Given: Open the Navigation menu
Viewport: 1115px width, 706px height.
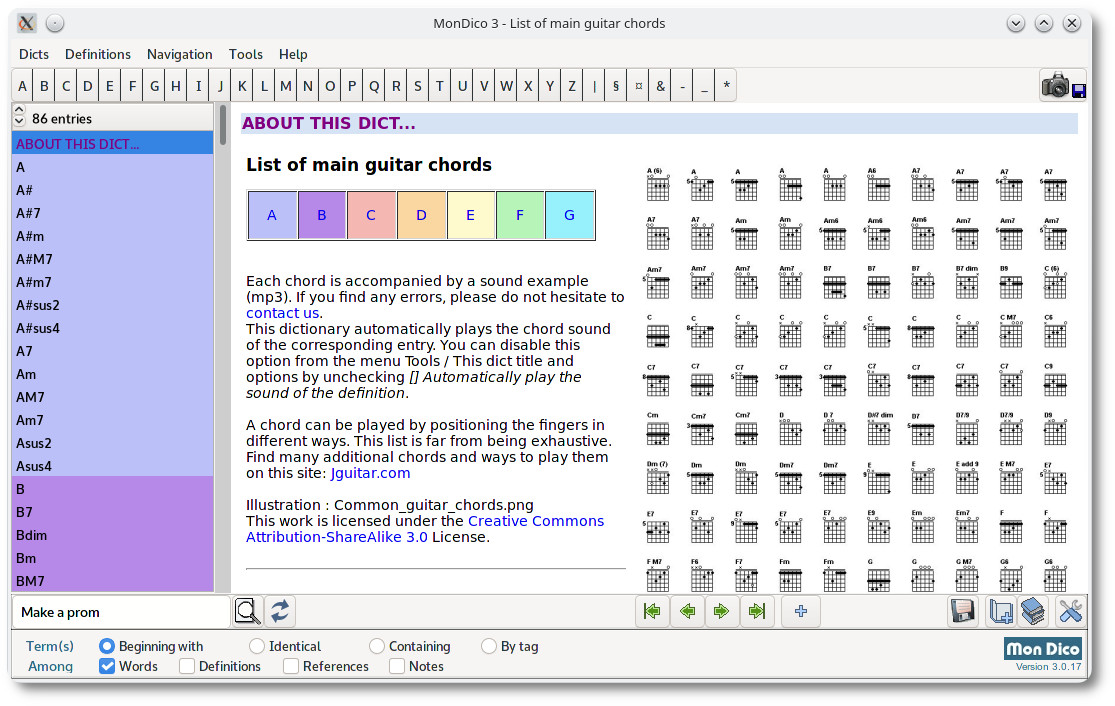Looking at the screenshot, I should coord(180,54).
